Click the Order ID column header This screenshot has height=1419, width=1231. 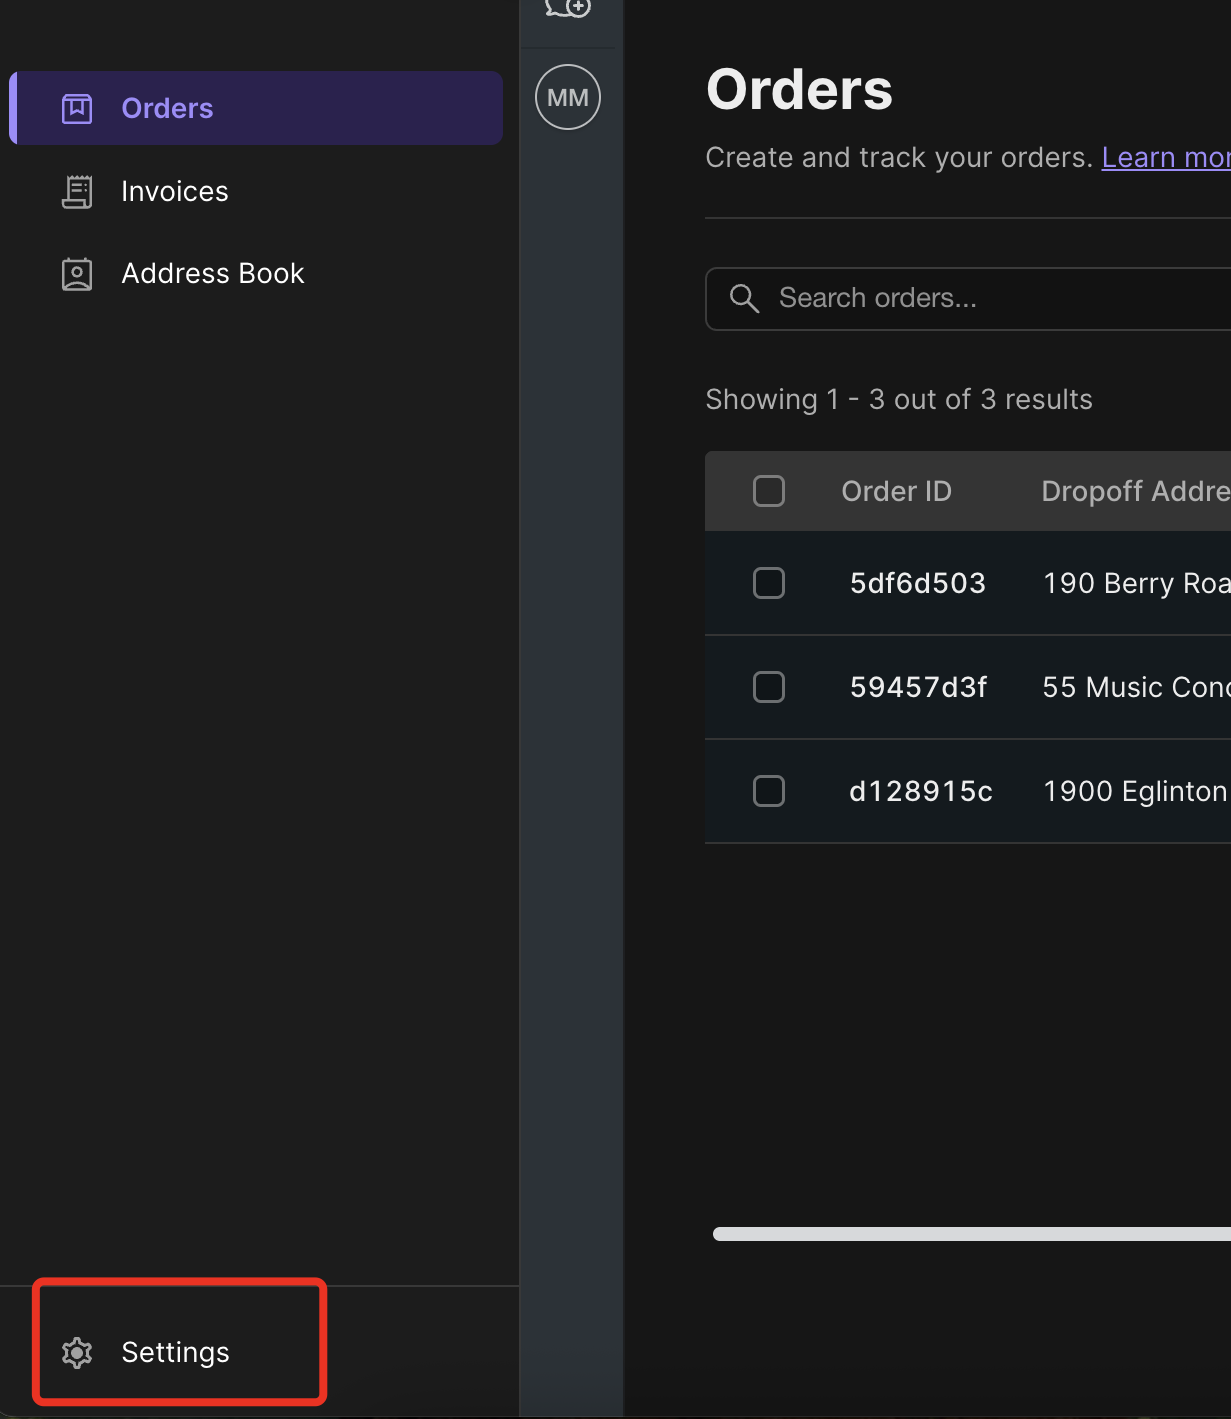[896, 491]
